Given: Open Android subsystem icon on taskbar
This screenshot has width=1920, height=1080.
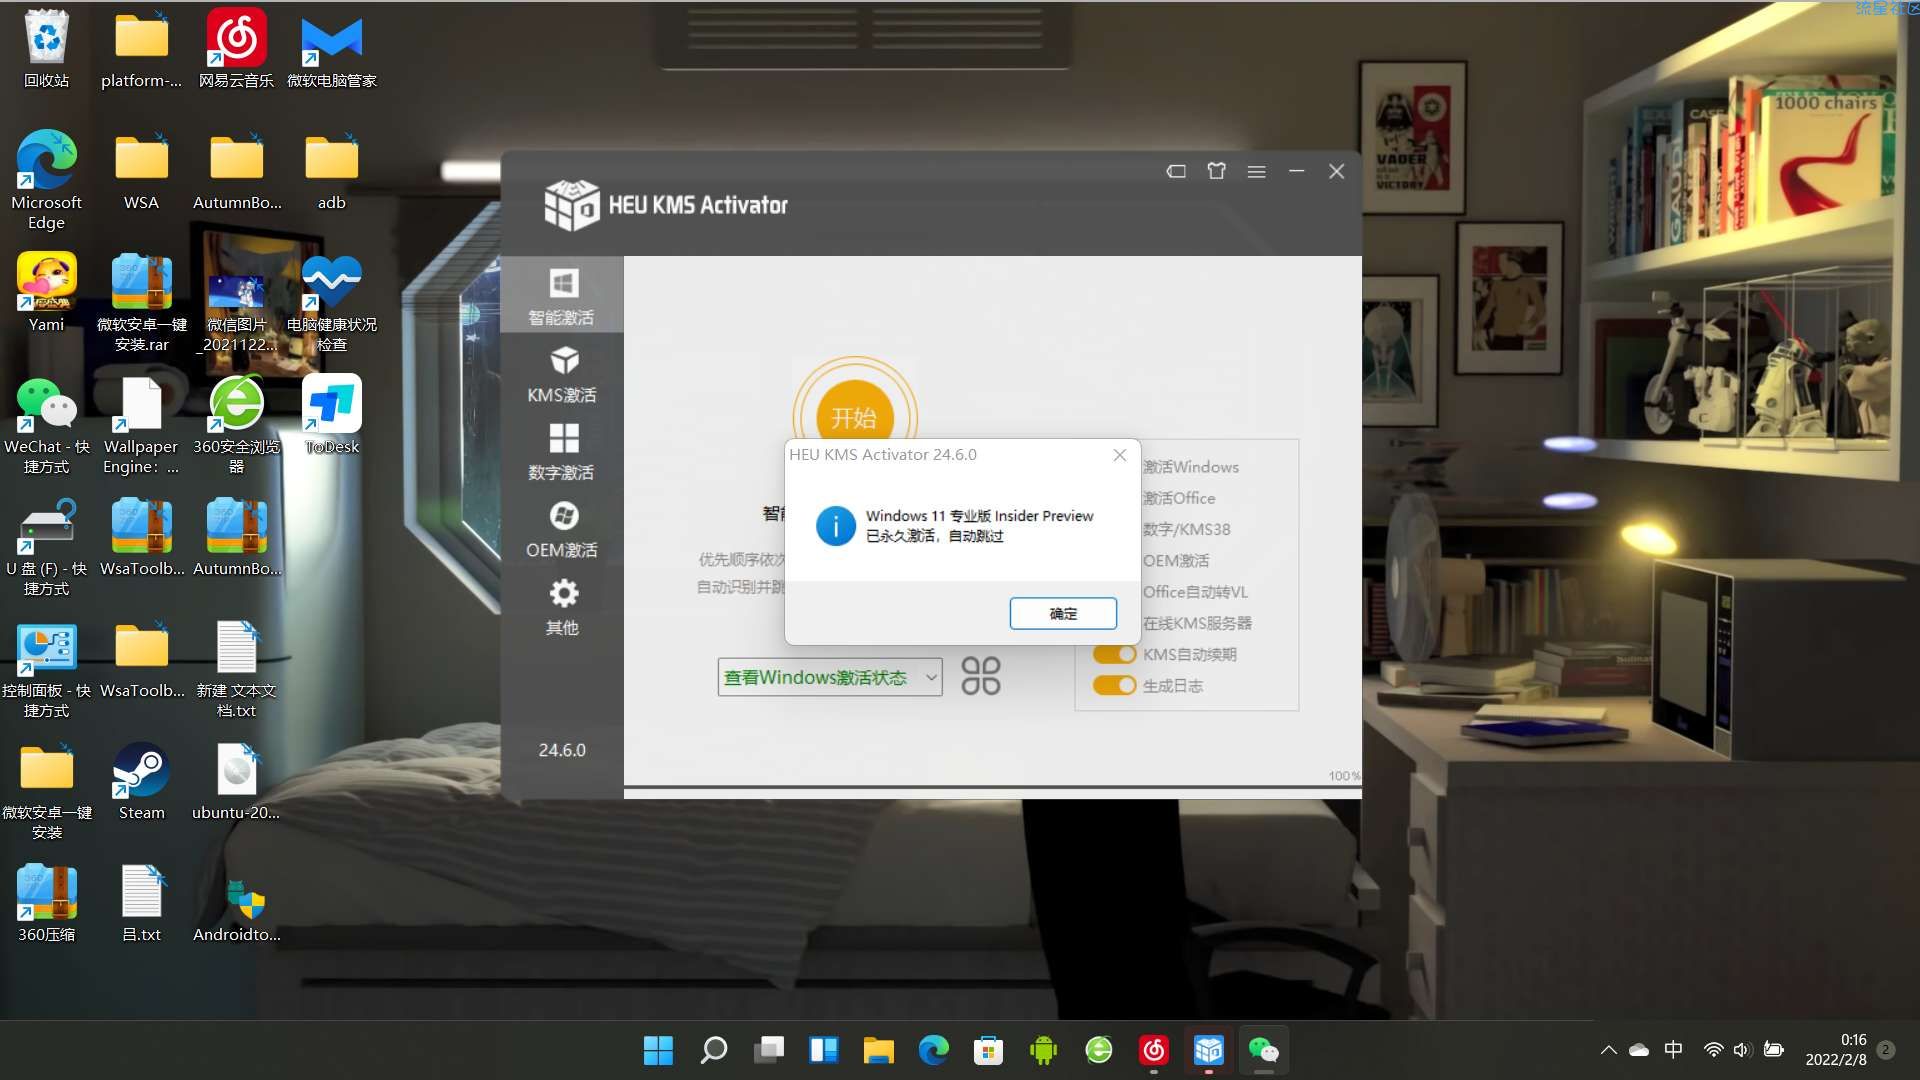Looking at the screenshot, I should tap(1043, 1050).
